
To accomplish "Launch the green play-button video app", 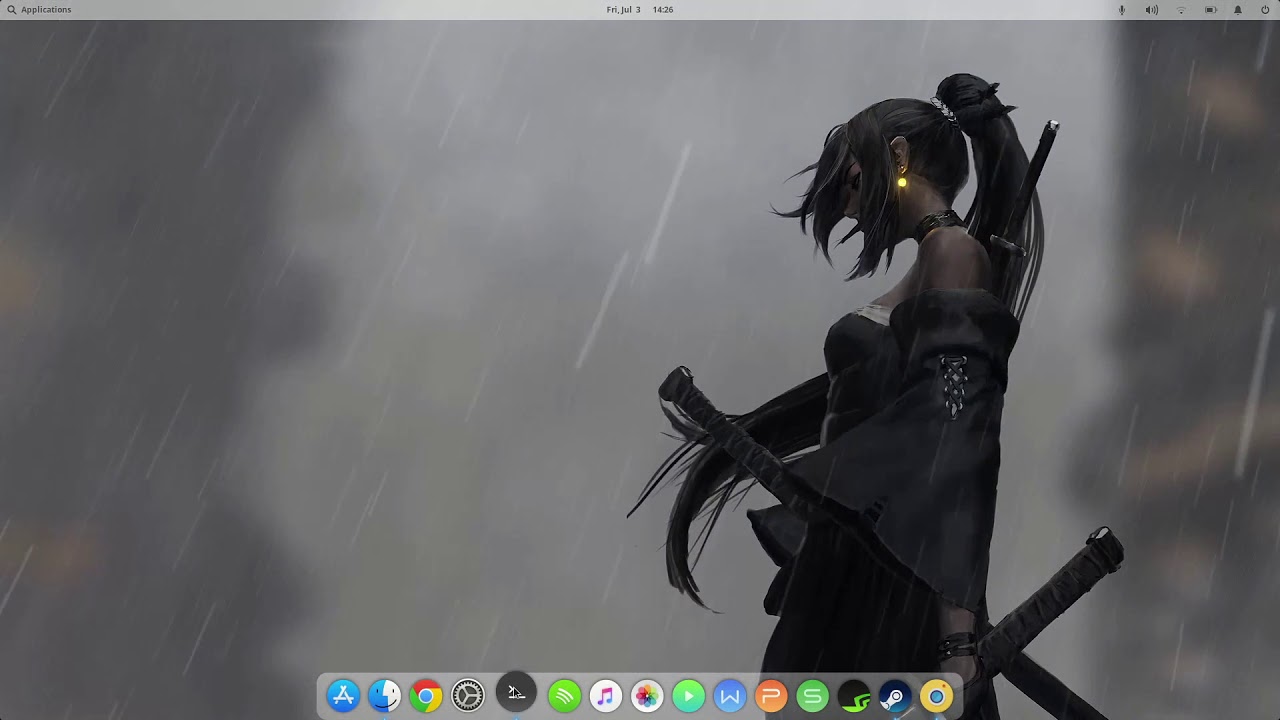I will 688,695.
